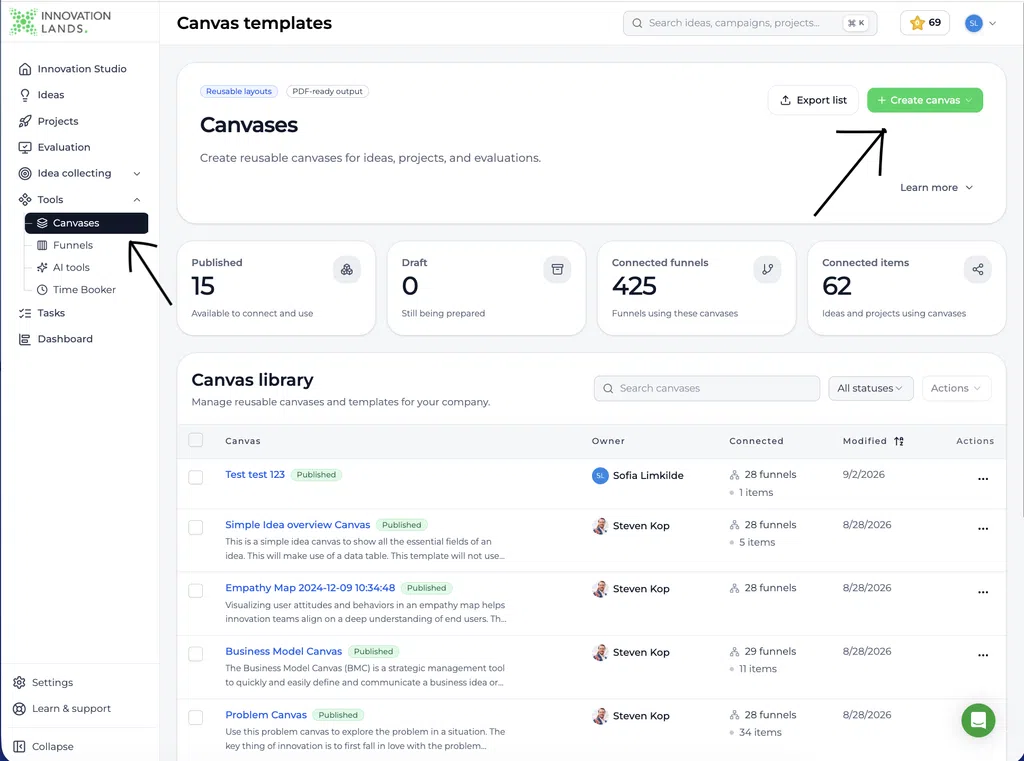This screenshot has height=761, width=1024.
Task: Go to Innovation Studio
Action: (80, 69)
